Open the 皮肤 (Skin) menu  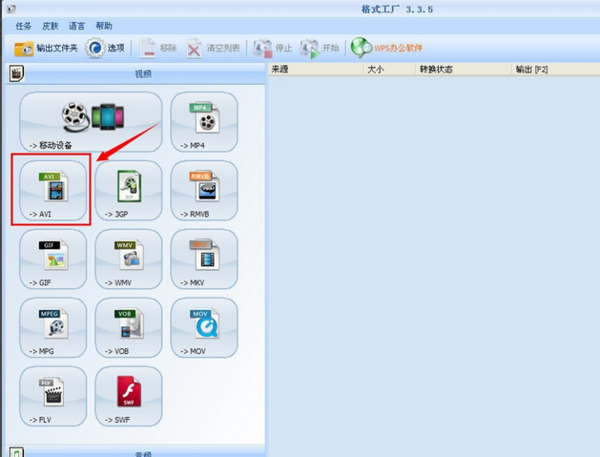pos(50,25)
